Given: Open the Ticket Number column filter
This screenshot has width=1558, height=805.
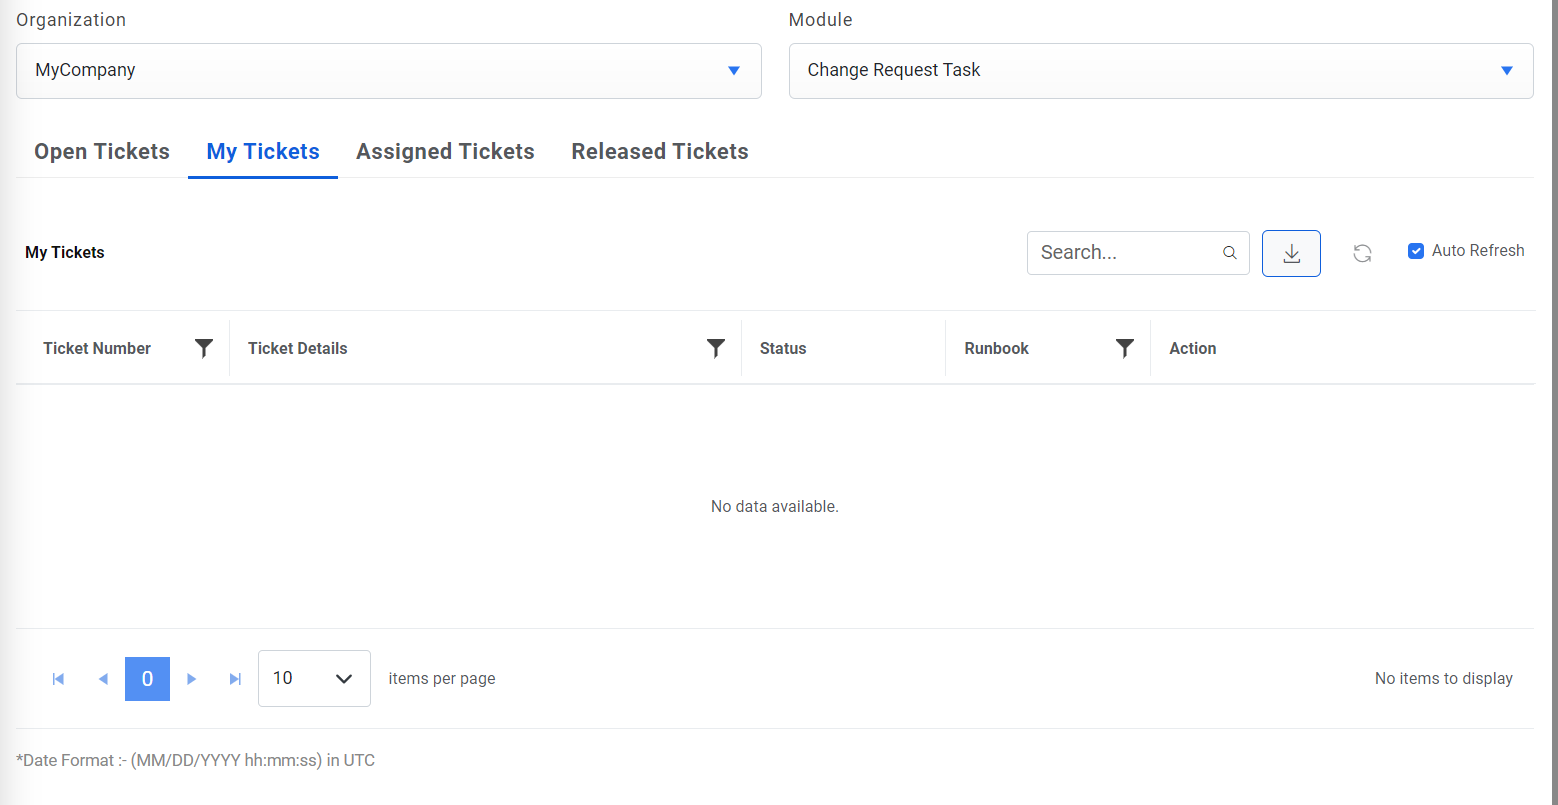Looking at the screenshot, I should click(204, 348).
